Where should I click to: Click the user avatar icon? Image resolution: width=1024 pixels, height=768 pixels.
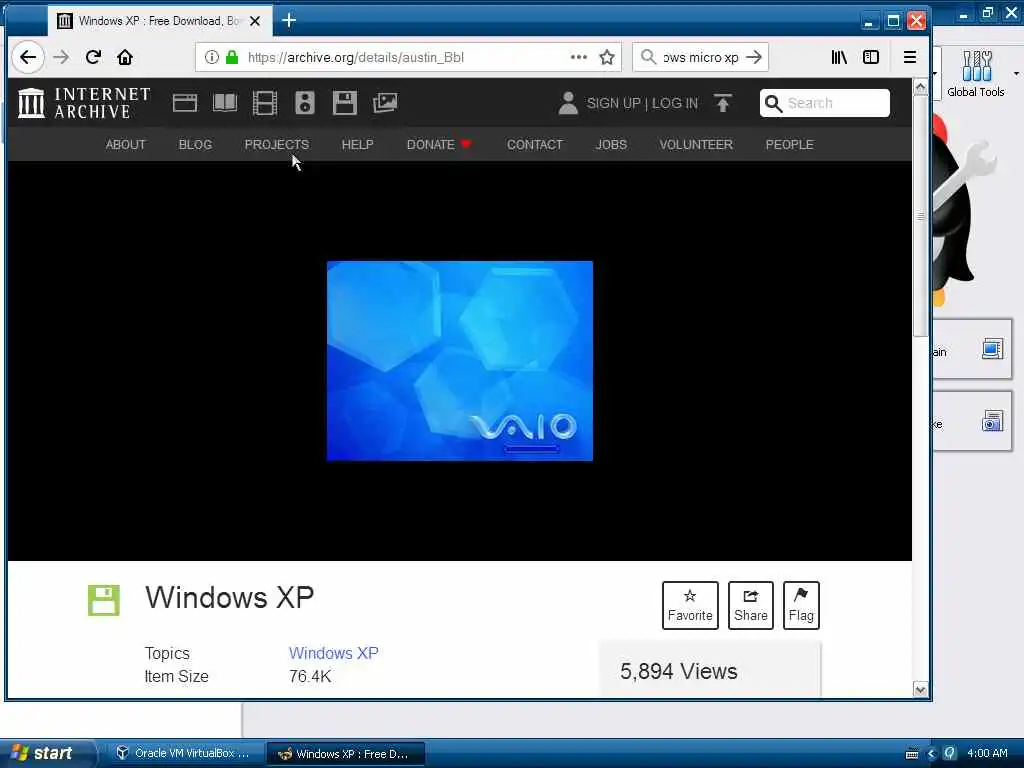[568, 103]
